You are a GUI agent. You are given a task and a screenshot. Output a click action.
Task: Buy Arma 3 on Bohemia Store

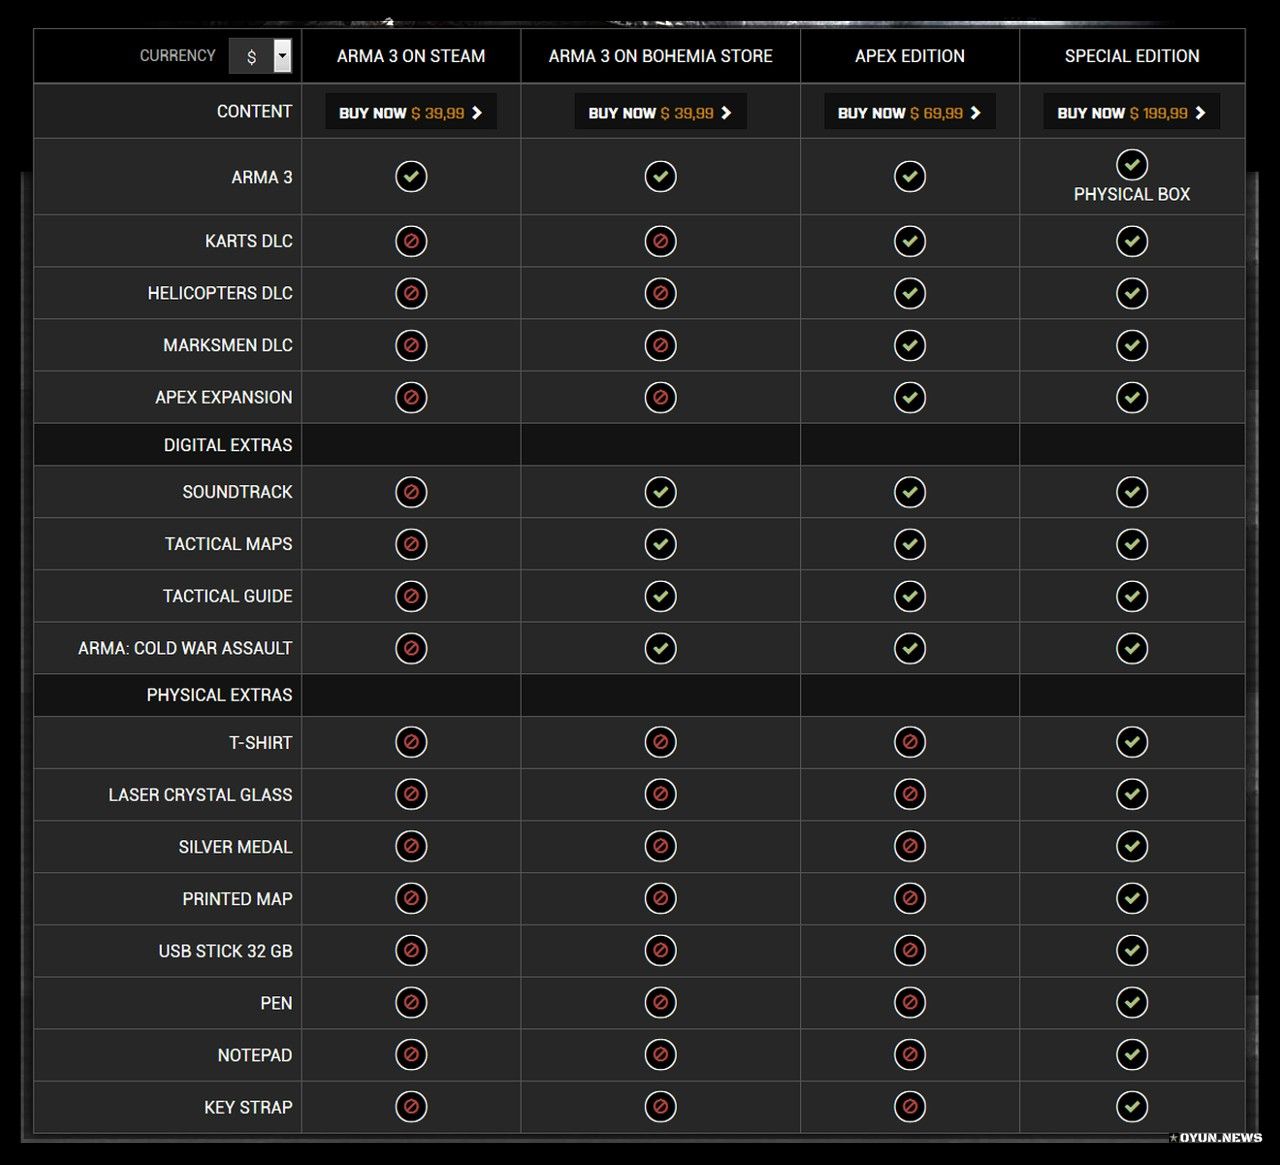tap(660, 112)
